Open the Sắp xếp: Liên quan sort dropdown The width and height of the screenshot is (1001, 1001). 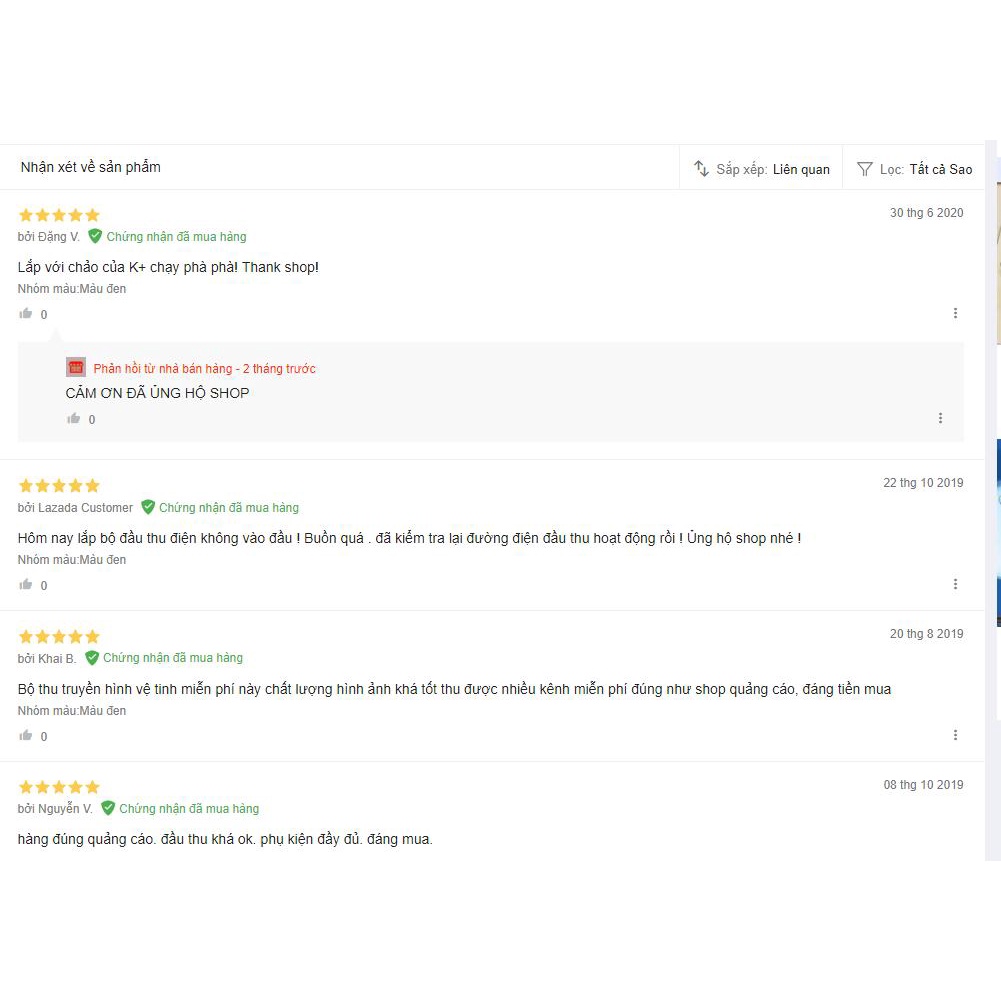[x=772, y=170]
